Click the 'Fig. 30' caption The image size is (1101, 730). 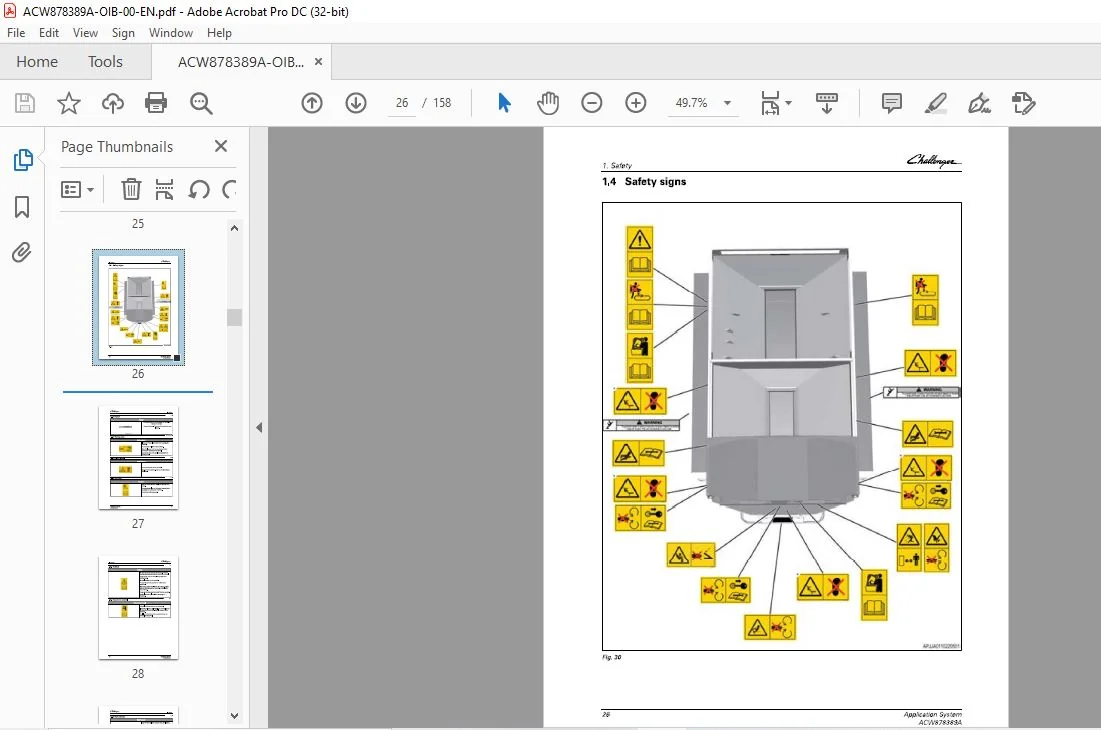tap(612, 658)
